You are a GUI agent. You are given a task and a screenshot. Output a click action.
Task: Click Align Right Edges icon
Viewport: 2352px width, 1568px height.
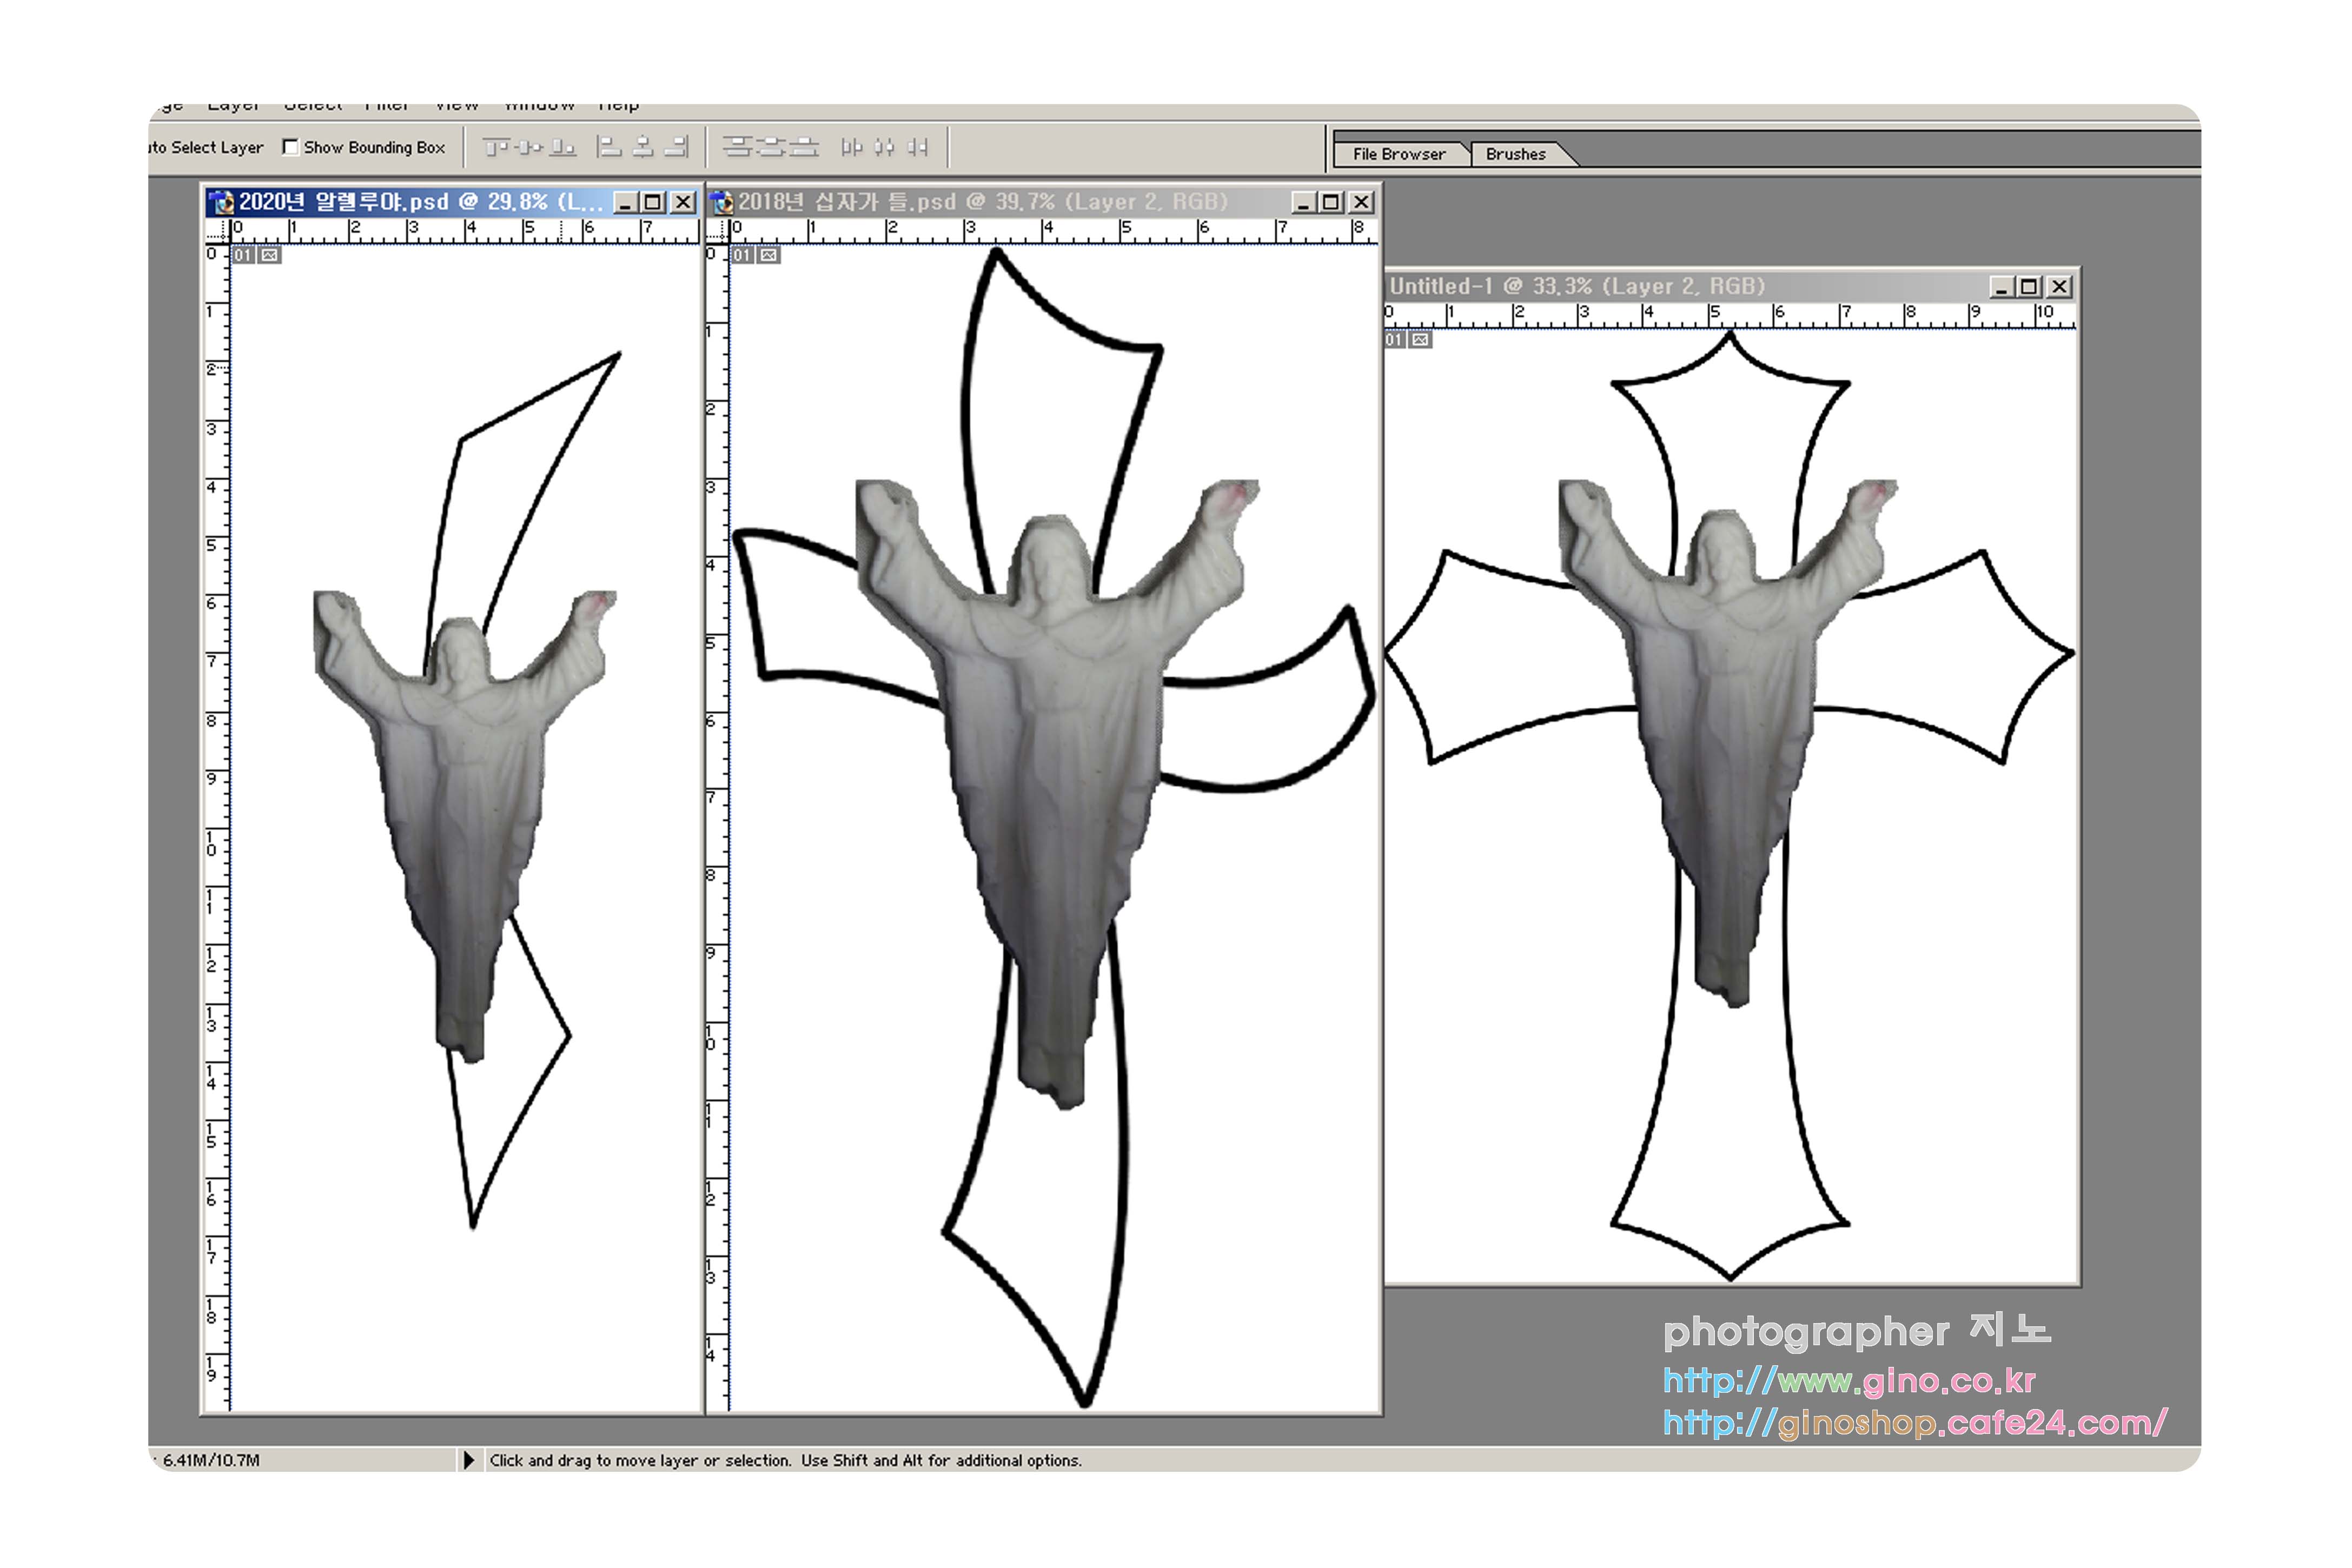(x=677, y=148)
